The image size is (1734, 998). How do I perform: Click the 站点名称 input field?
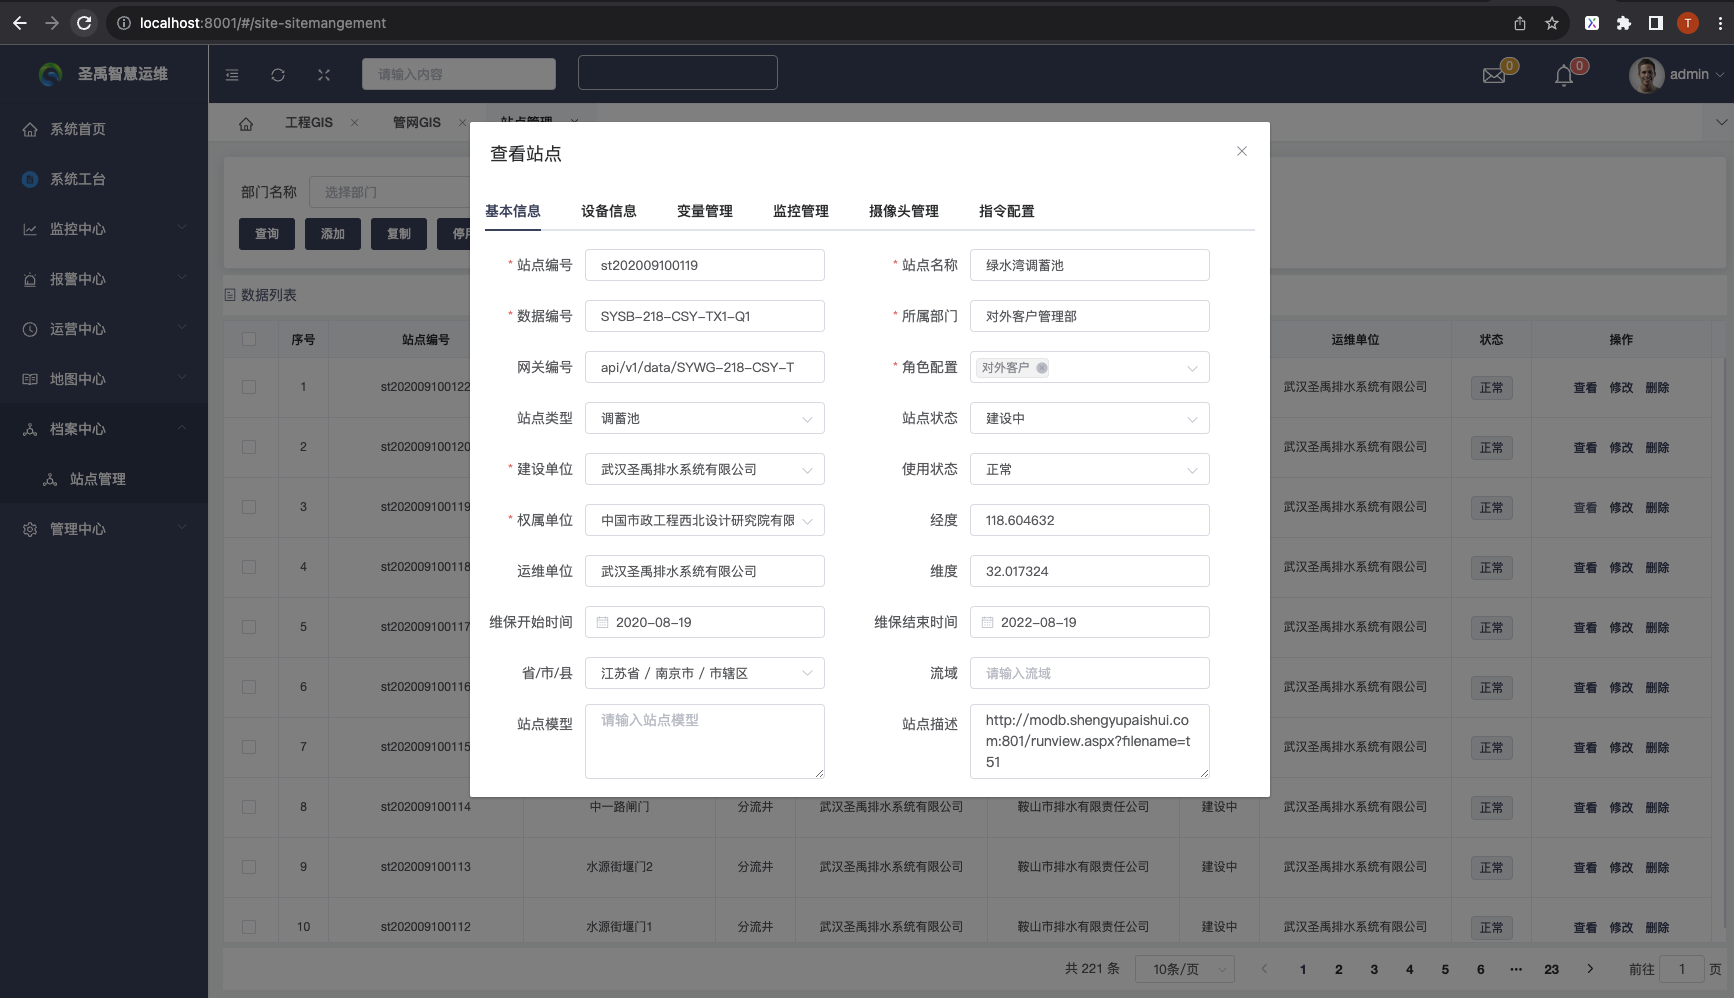pyautogui.click(x=1089, y=266)
